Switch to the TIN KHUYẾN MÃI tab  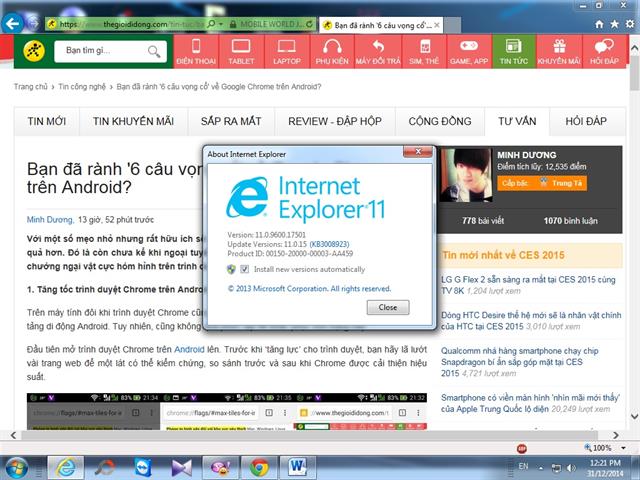[x=133, y=121]
